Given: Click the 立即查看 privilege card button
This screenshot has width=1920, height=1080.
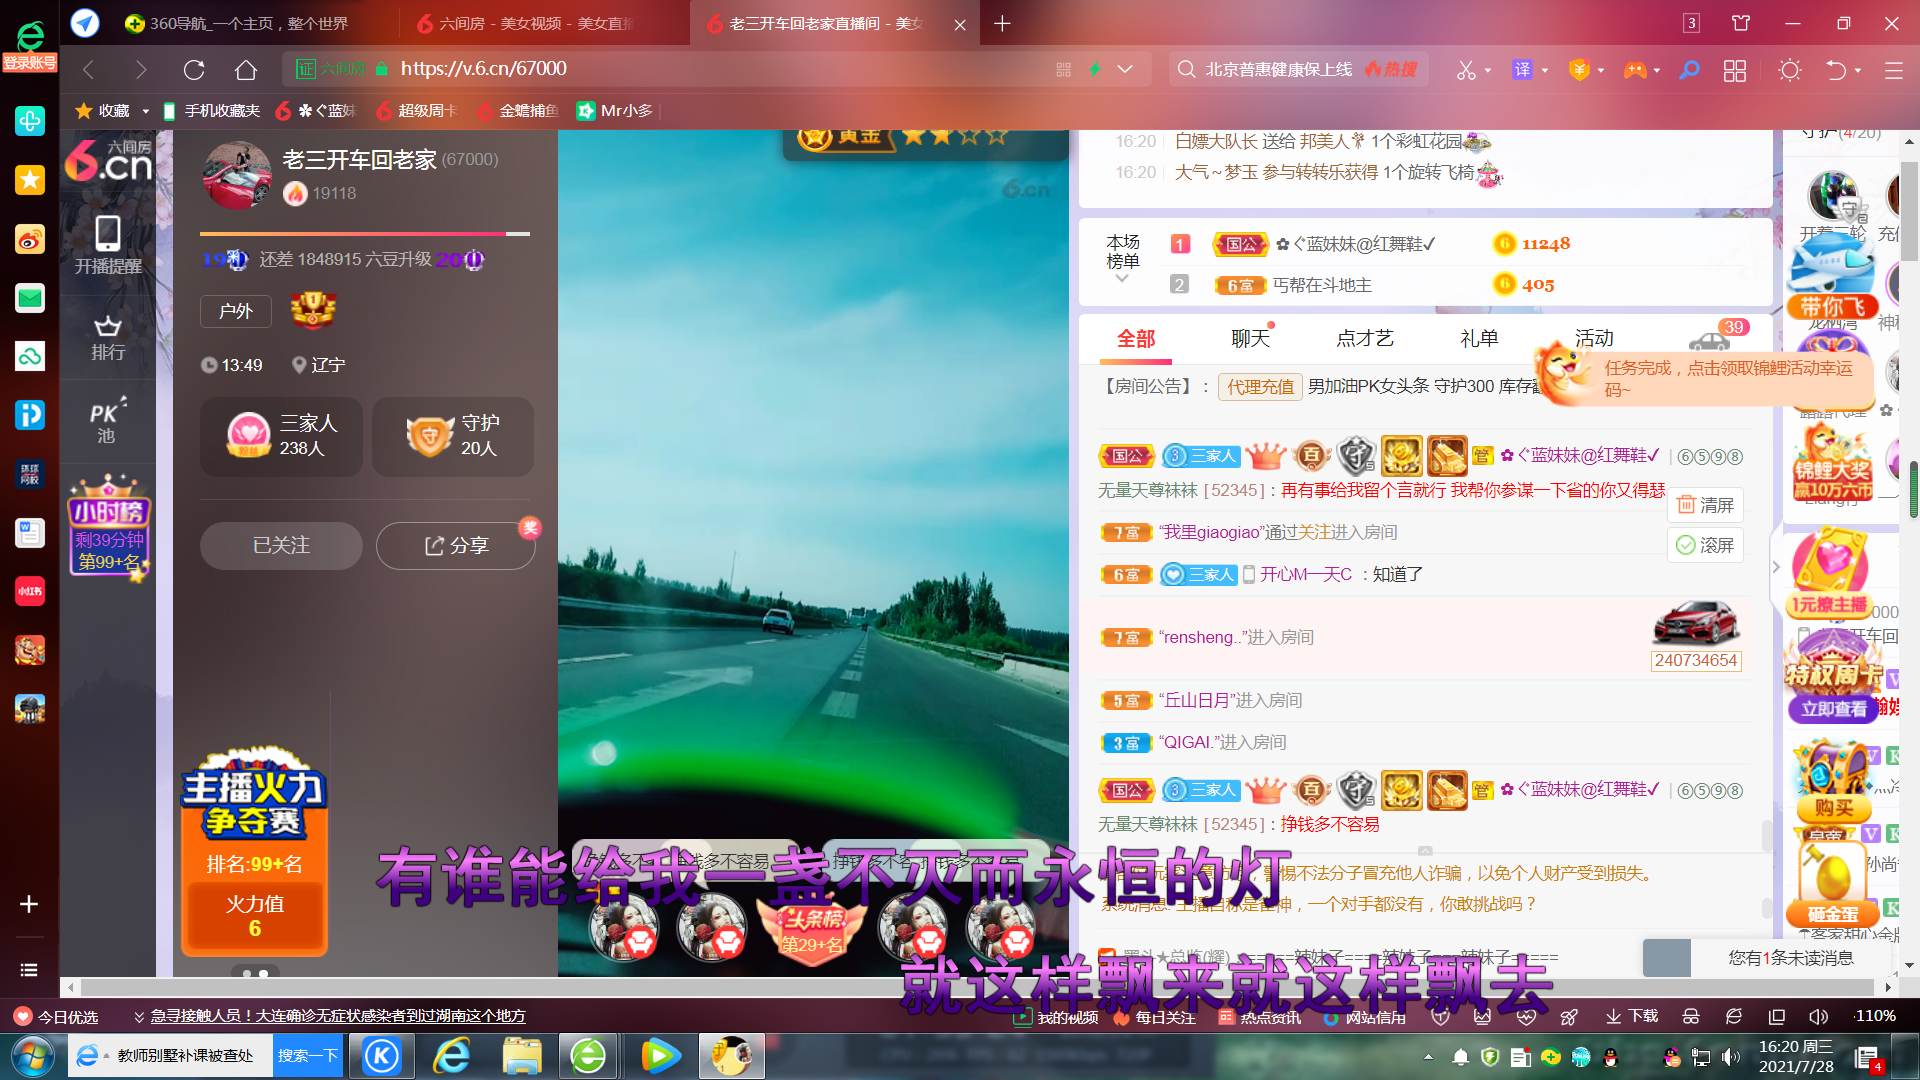Looking at the screenshot, I should click(1833, 709).
